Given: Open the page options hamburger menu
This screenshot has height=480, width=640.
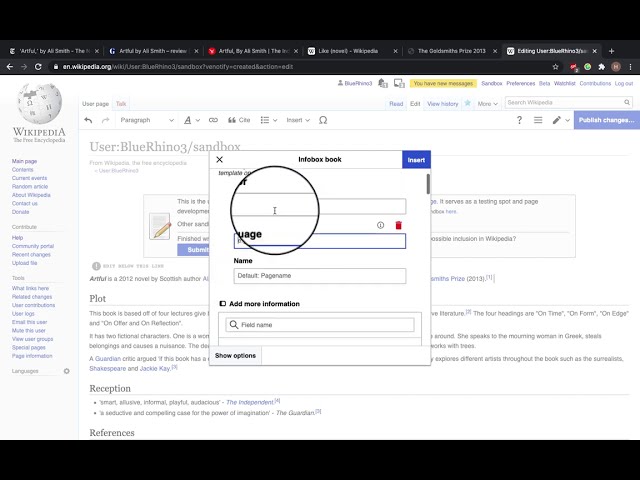Looking at the screenshot, I should coord(538,120).
